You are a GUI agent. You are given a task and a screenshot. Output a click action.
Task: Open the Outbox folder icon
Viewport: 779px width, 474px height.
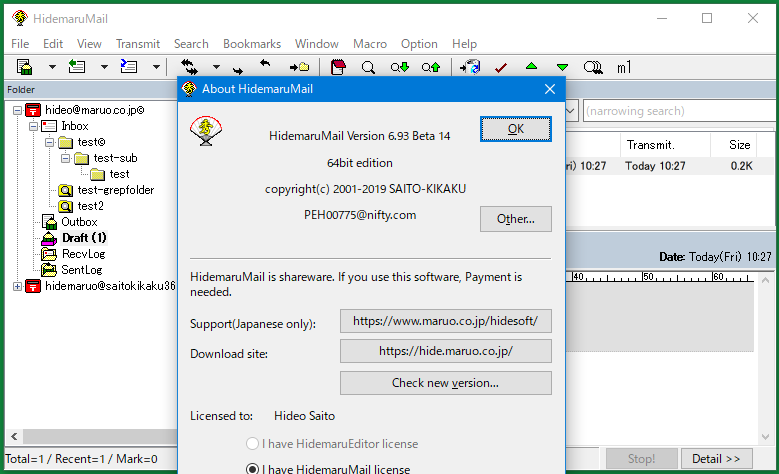tap(50, 222)
